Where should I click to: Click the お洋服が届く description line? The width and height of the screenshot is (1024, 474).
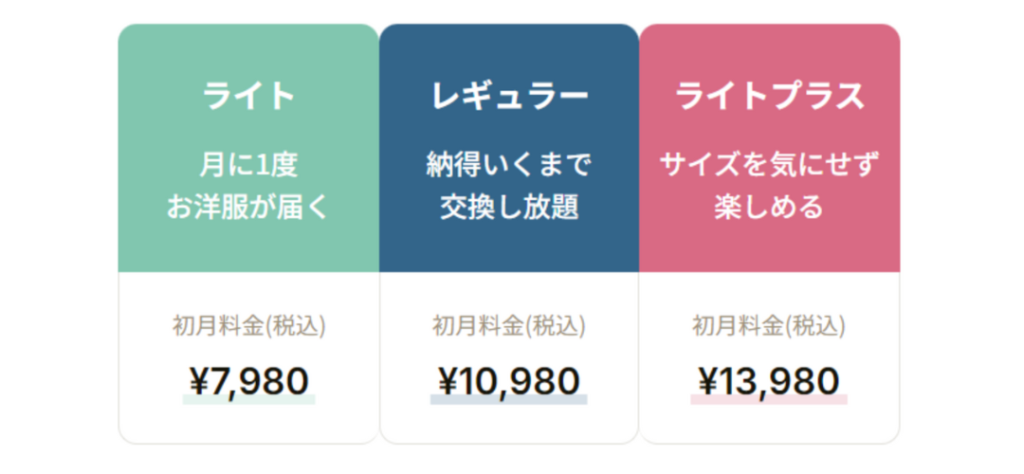click(x=249, y=207)
